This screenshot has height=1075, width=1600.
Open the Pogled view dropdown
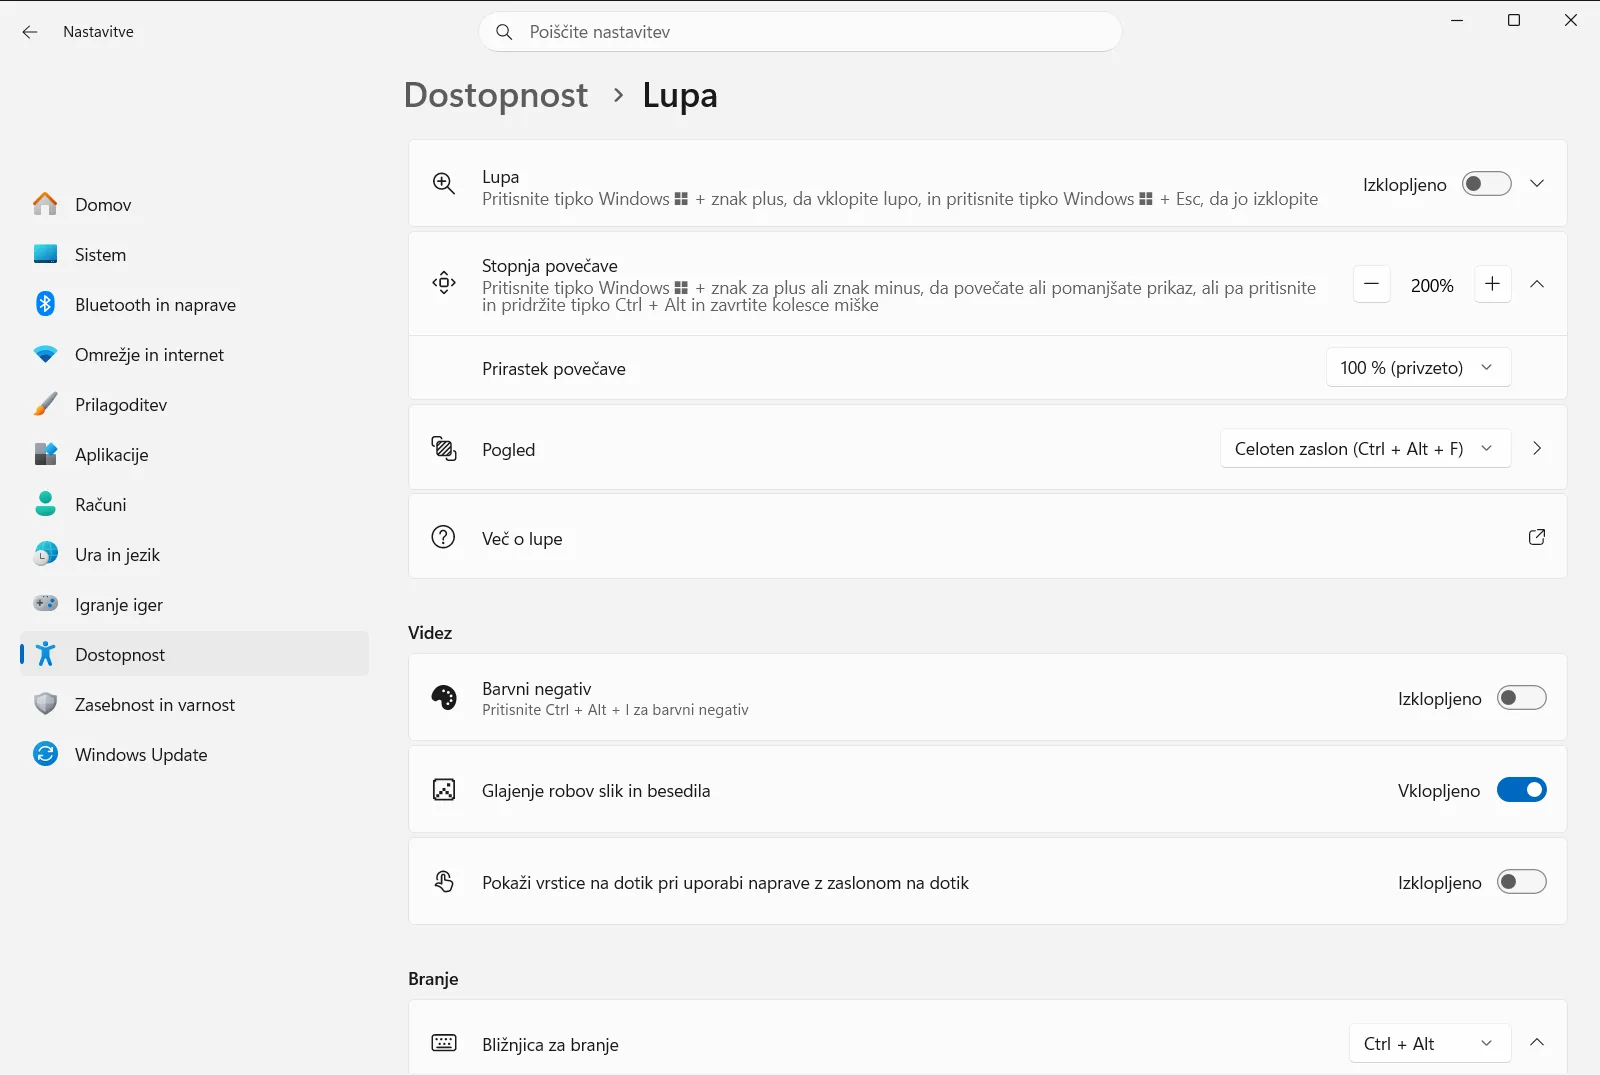click(1365, 449)
